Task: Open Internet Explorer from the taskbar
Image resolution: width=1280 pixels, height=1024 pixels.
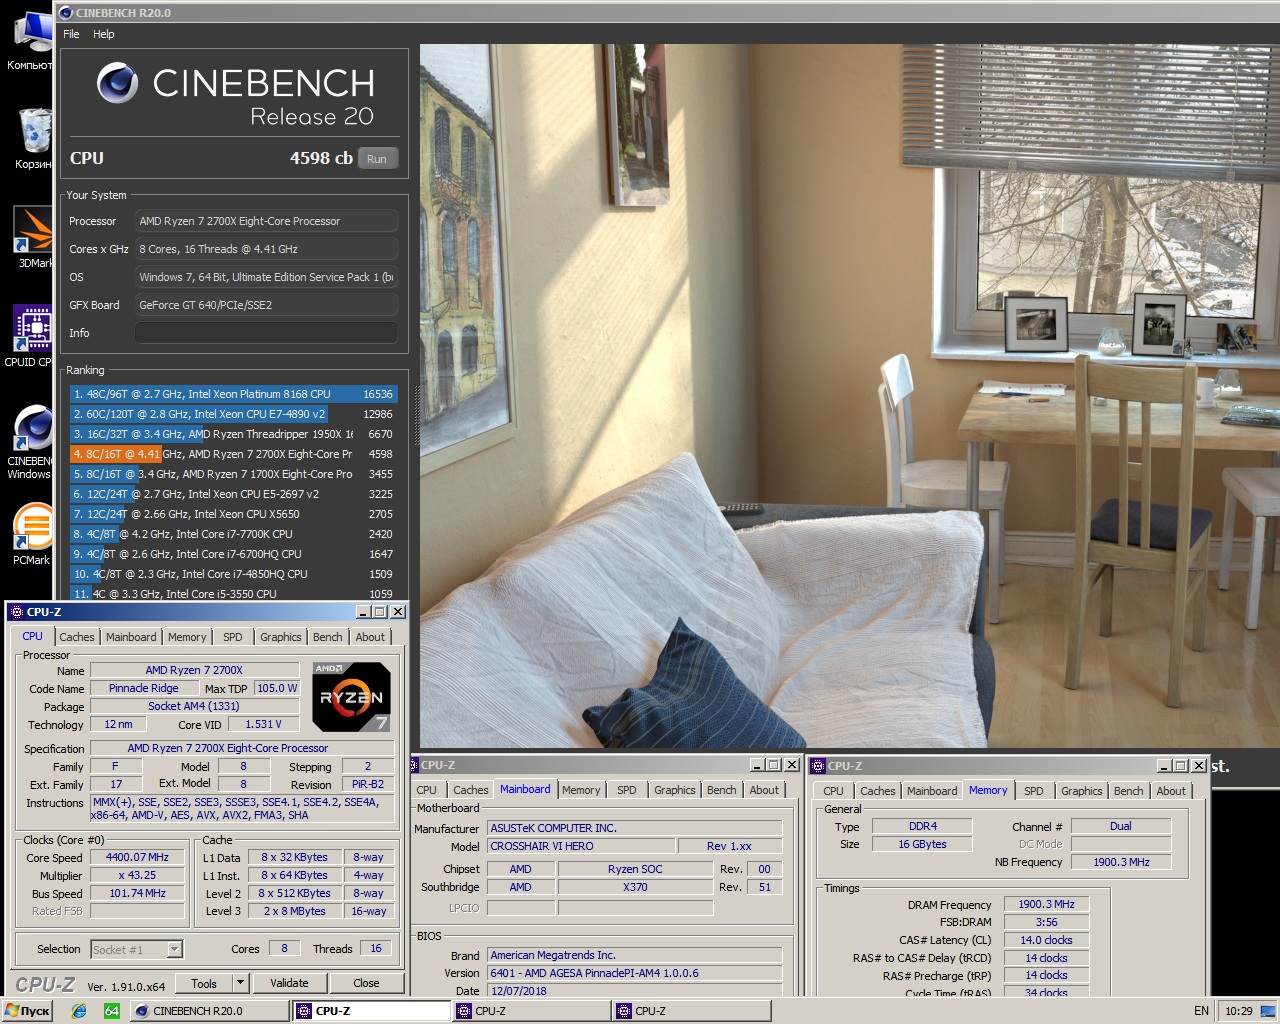Action: (x=79, y=1011)
